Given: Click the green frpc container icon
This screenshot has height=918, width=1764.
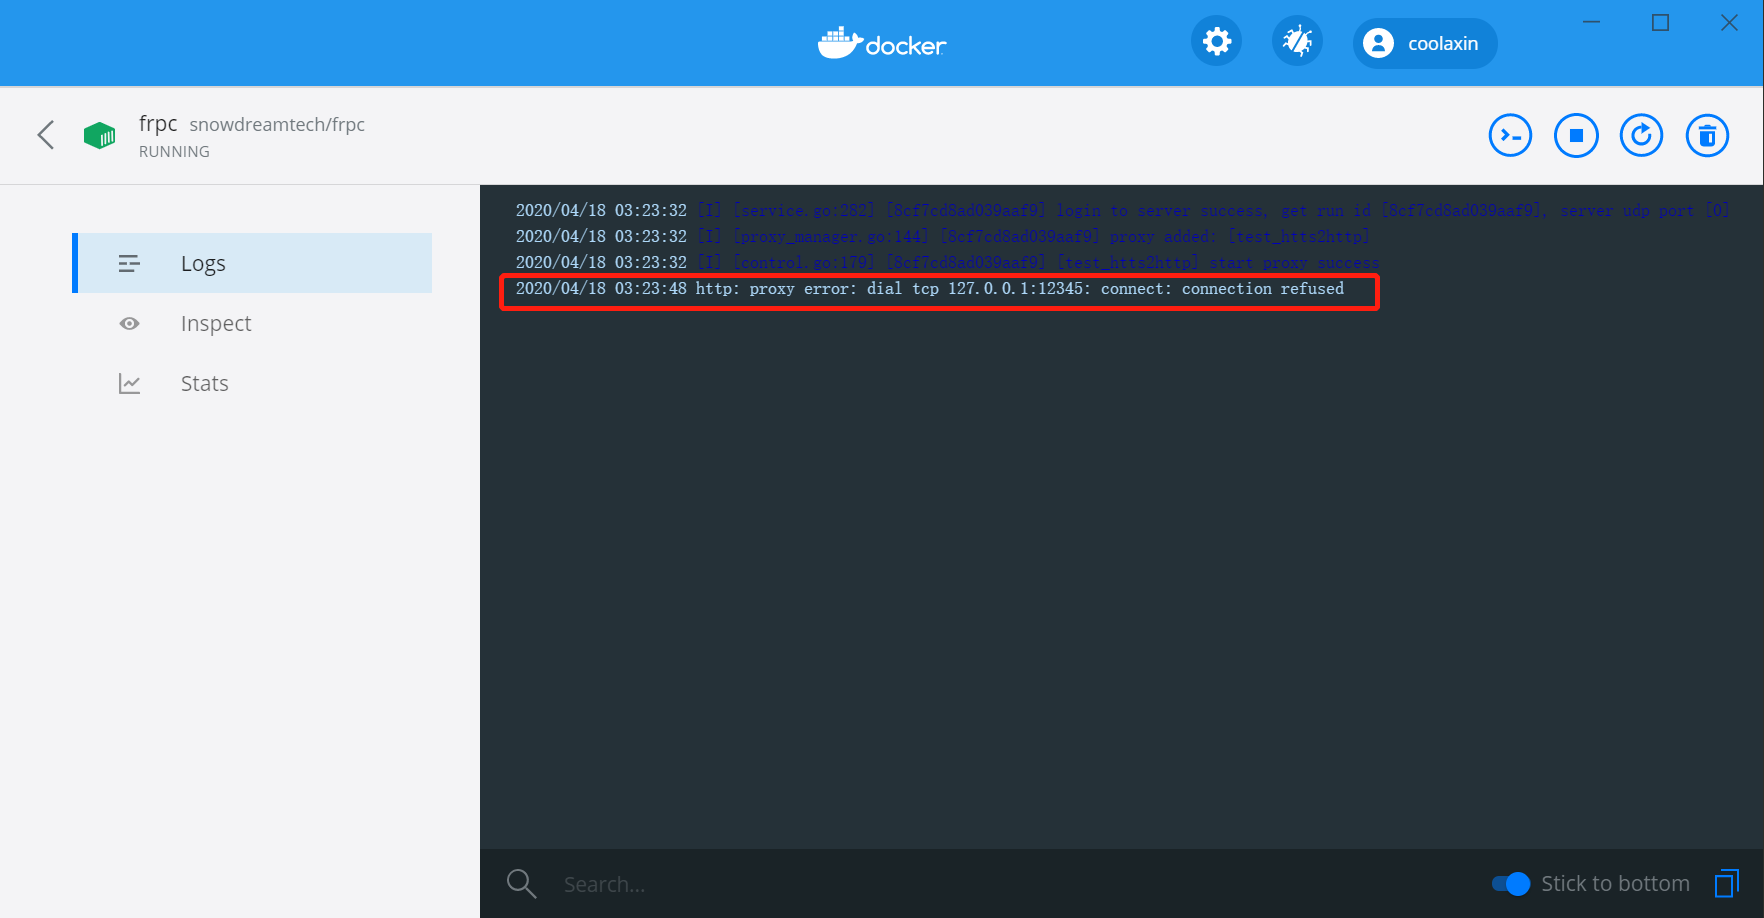Looking at the screenshot, I should pos(99,134).
